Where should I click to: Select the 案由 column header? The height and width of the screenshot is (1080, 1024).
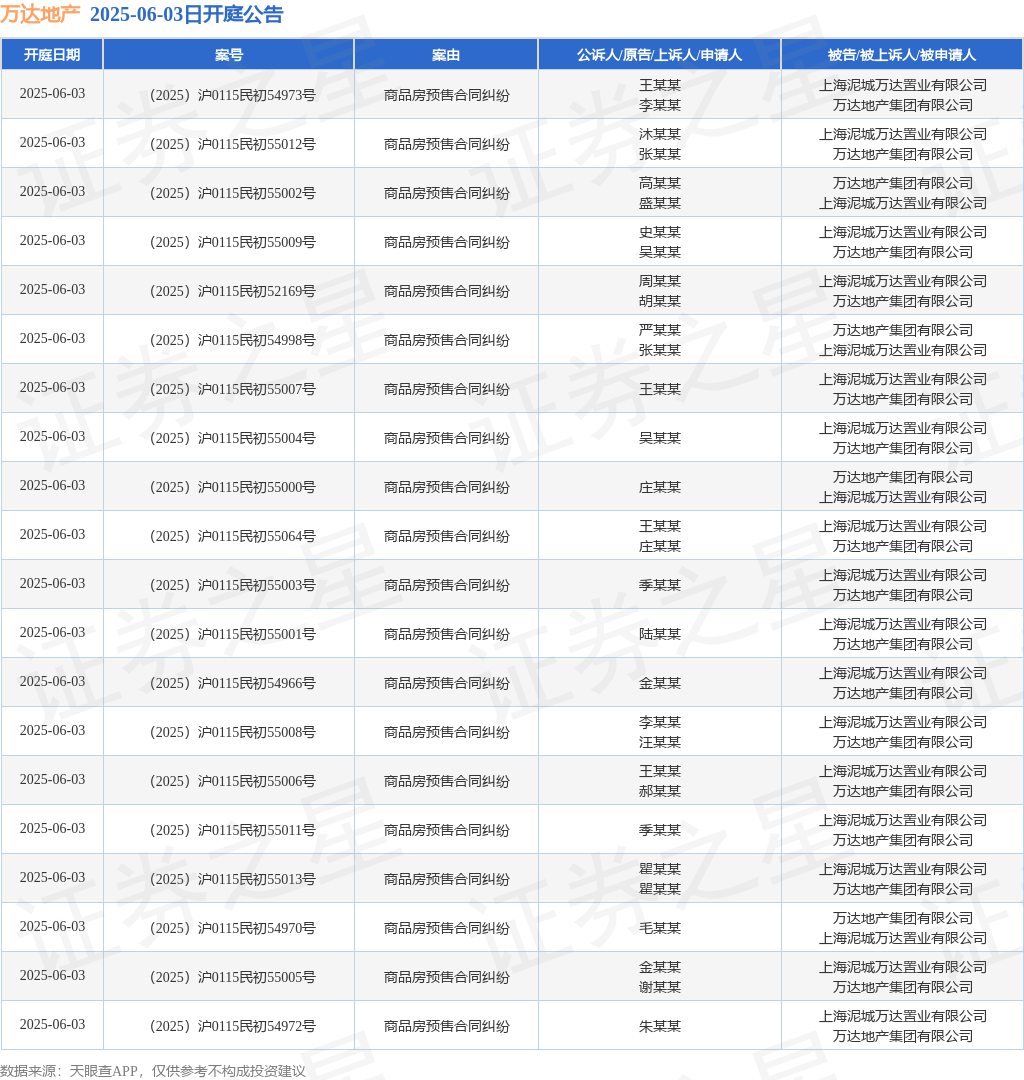click(x=446, y=54)
